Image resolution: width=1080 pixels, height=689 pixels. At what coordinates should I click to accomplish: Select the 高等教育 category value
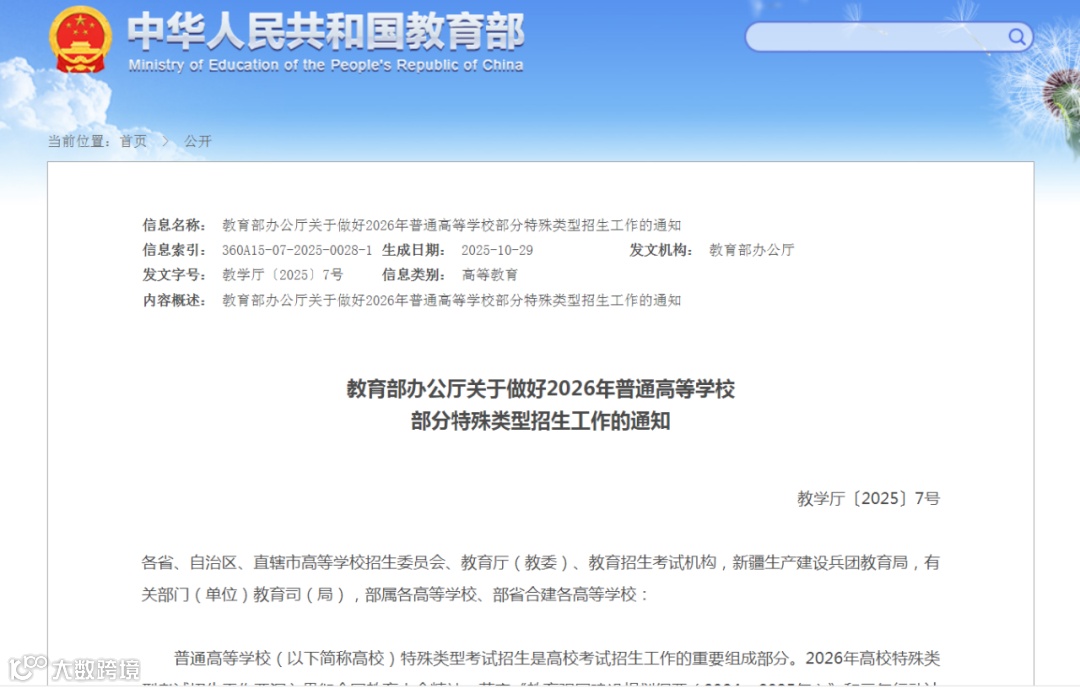click(490, 275)
